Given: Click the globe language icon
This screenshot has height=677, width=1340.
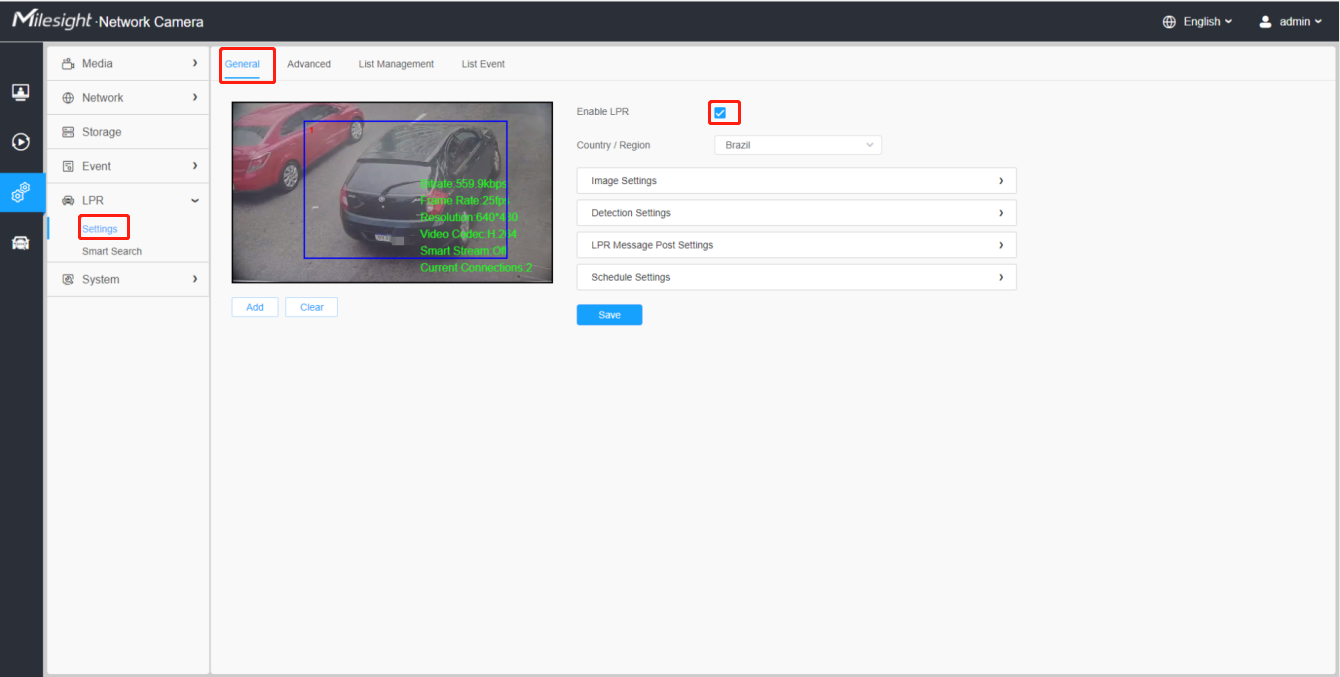Looking at the screenshot, I should (1169, 22).
